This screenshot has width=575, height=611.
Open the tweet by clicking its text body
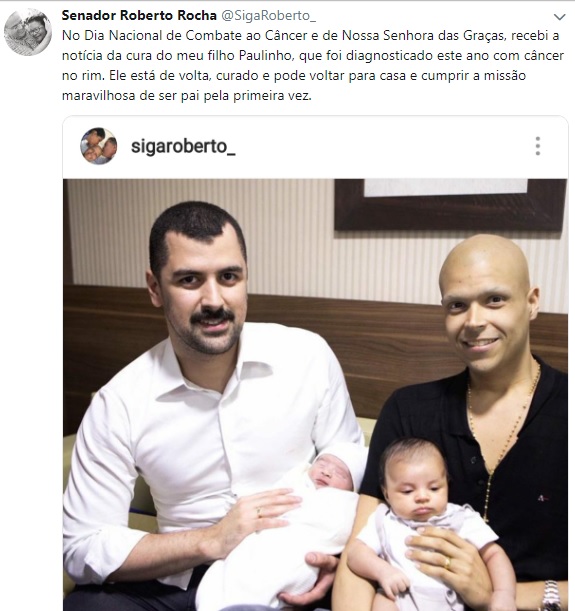click(x=313, y=65)
